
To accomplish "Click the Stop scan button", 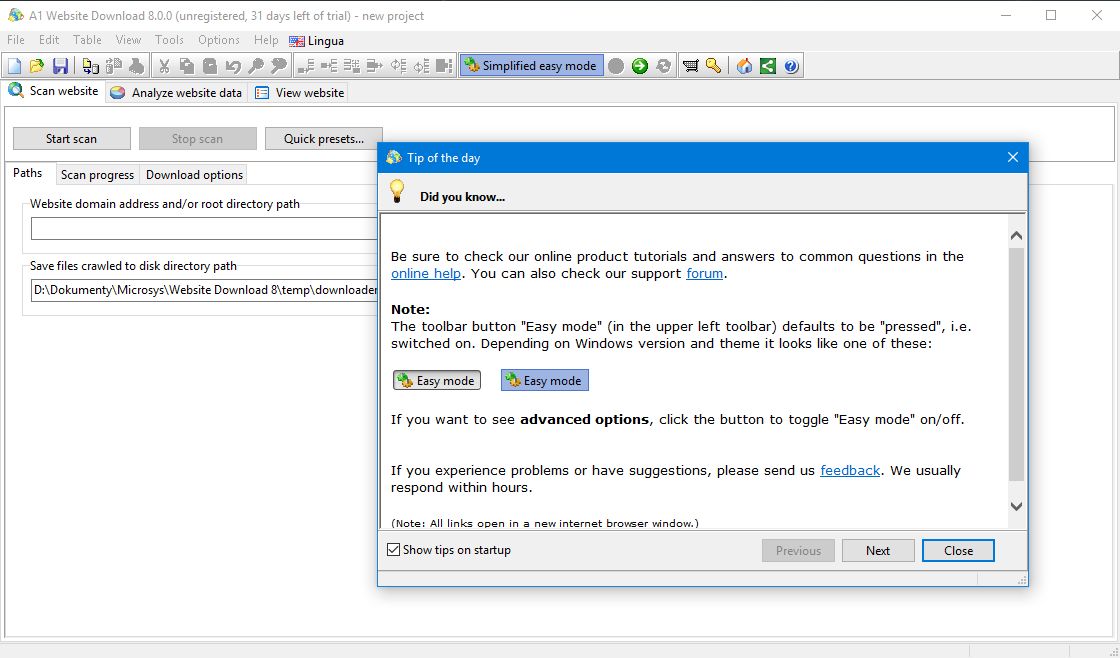I will [x=197, y=139].
